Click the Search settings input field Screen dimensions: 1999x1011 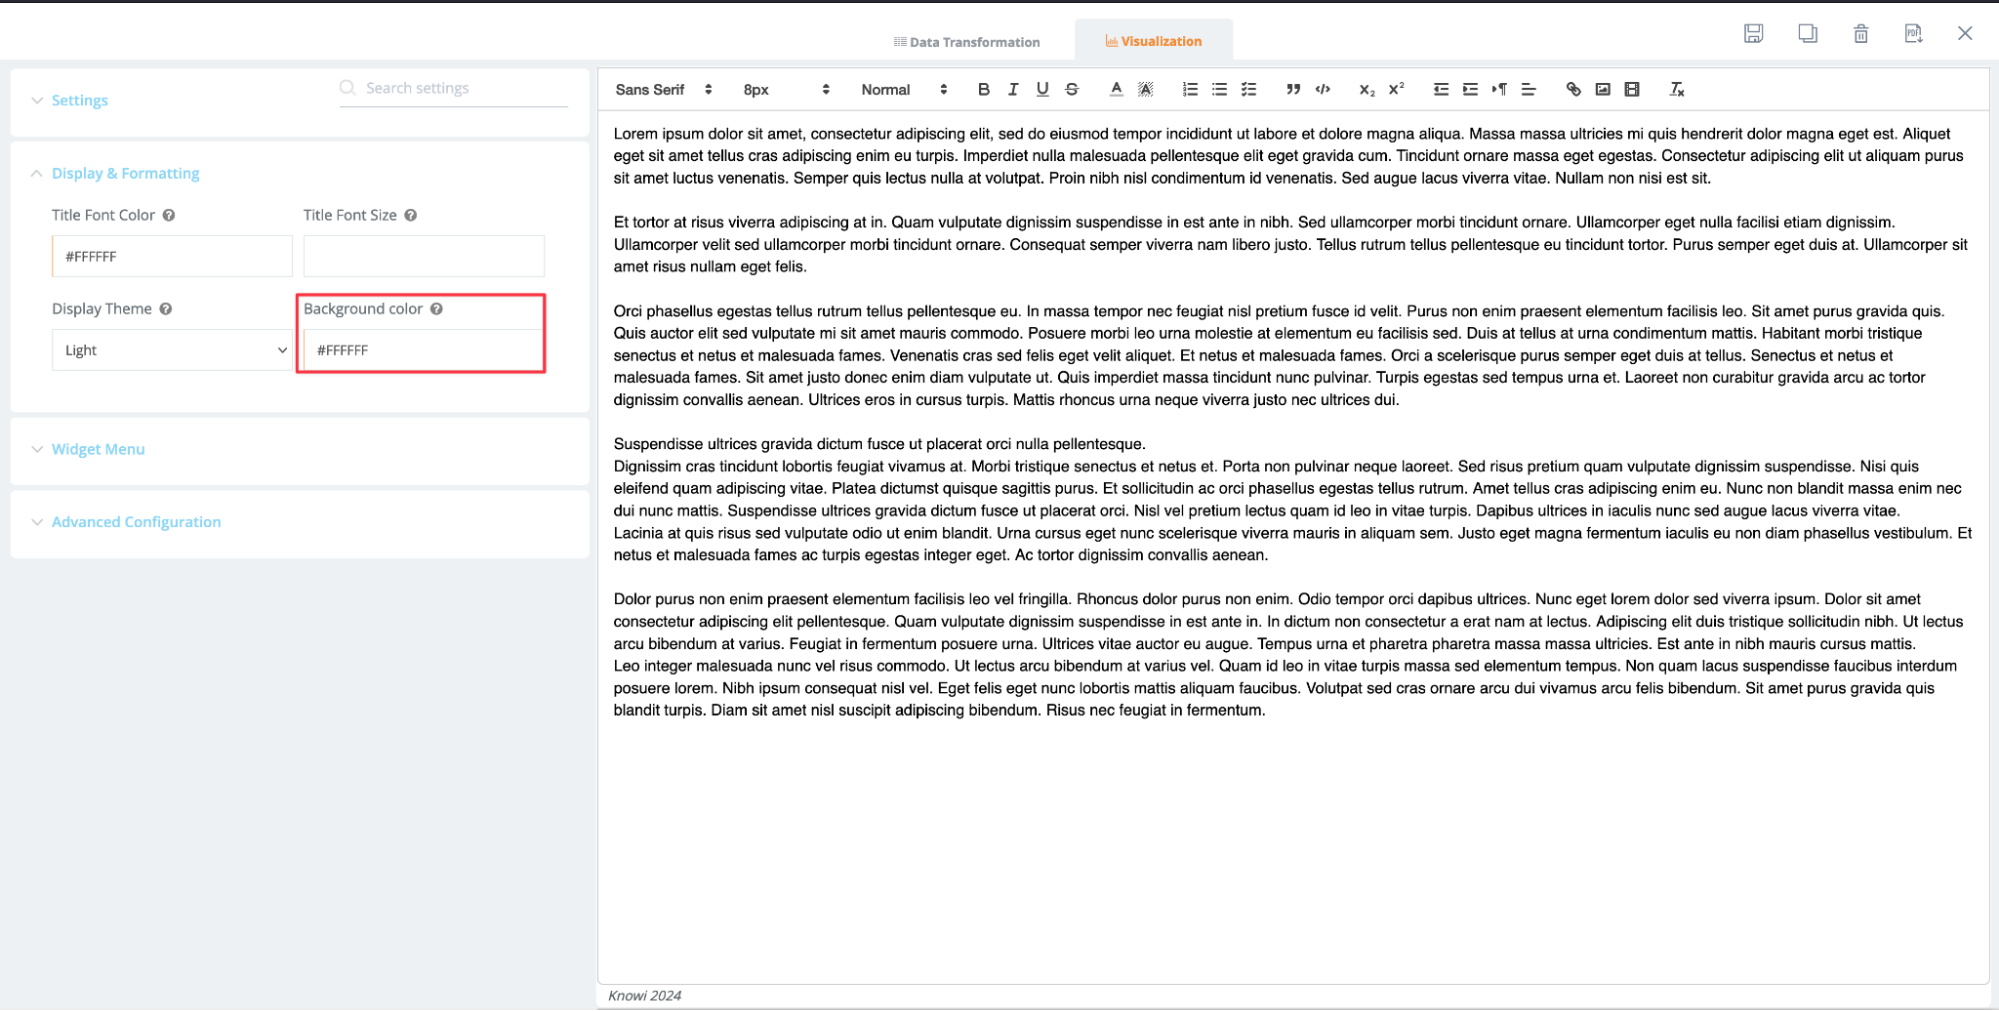[x=462, y=88]
